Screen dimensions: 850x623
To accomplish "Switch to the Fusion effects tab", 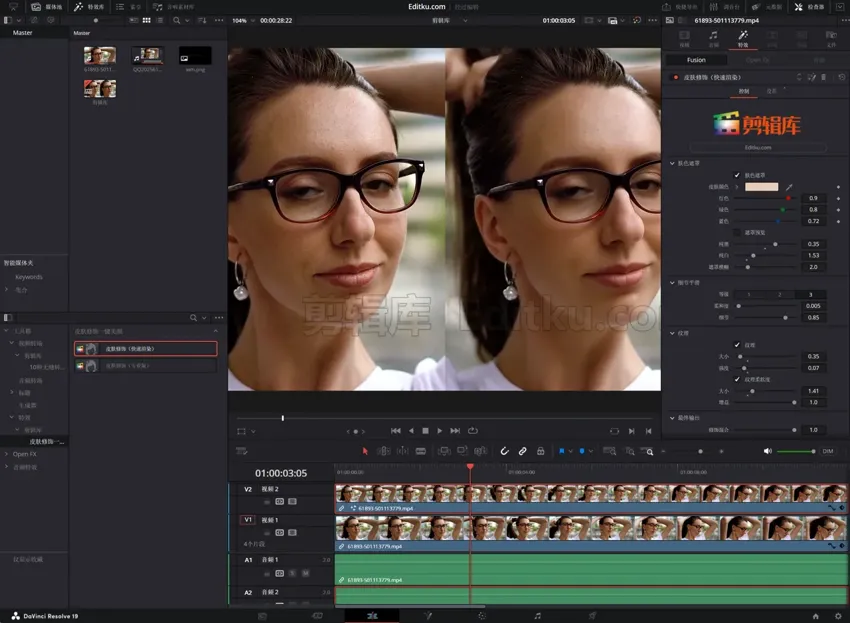I will [697, 60].
